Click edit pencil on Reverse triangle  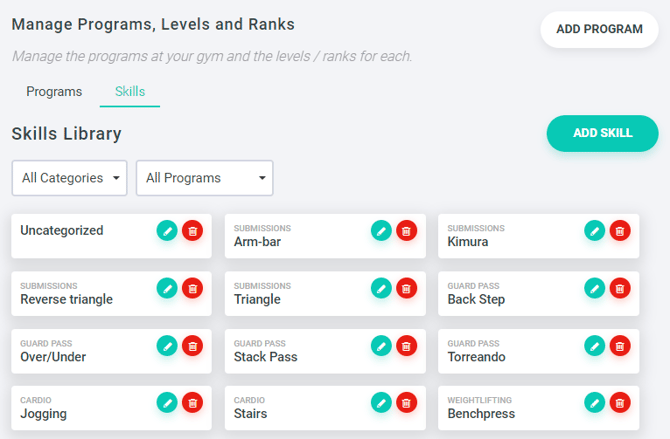pyautogui.click(x=167, y=289)
